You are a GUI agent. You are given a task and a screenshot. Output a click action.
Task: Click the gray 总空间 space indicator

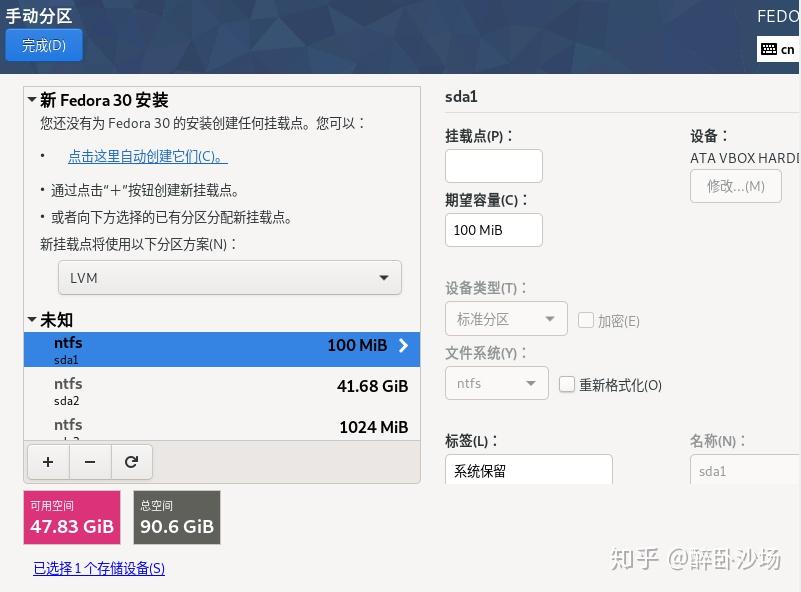176,517
